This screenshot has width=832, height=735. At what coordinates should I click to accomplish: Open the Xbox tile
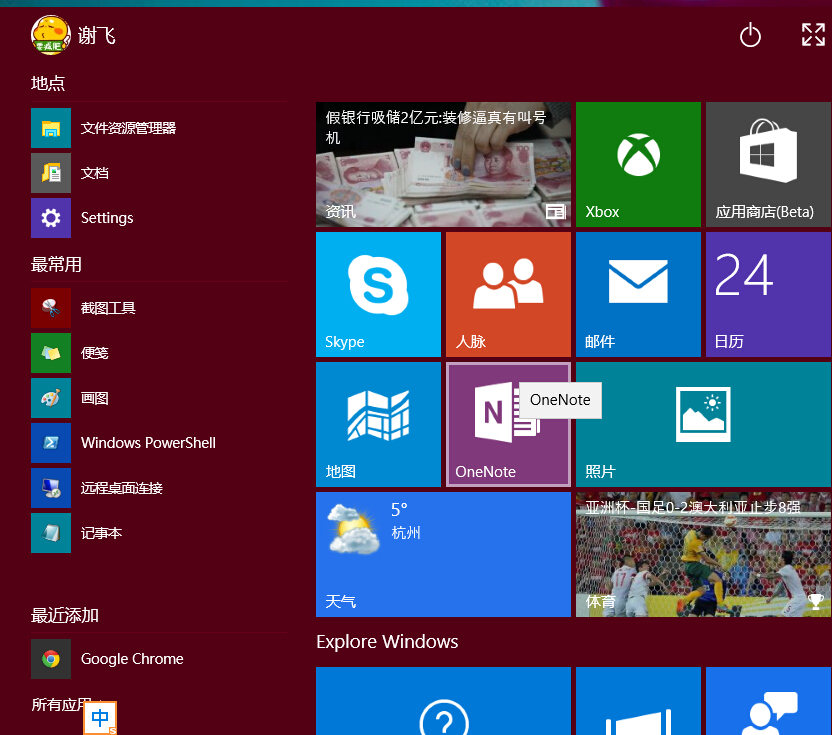pos(638,165)
